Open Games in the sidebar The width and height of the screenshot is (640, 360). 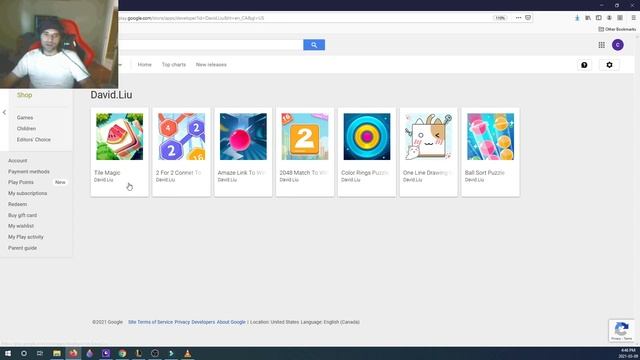[x=25, y=118]
